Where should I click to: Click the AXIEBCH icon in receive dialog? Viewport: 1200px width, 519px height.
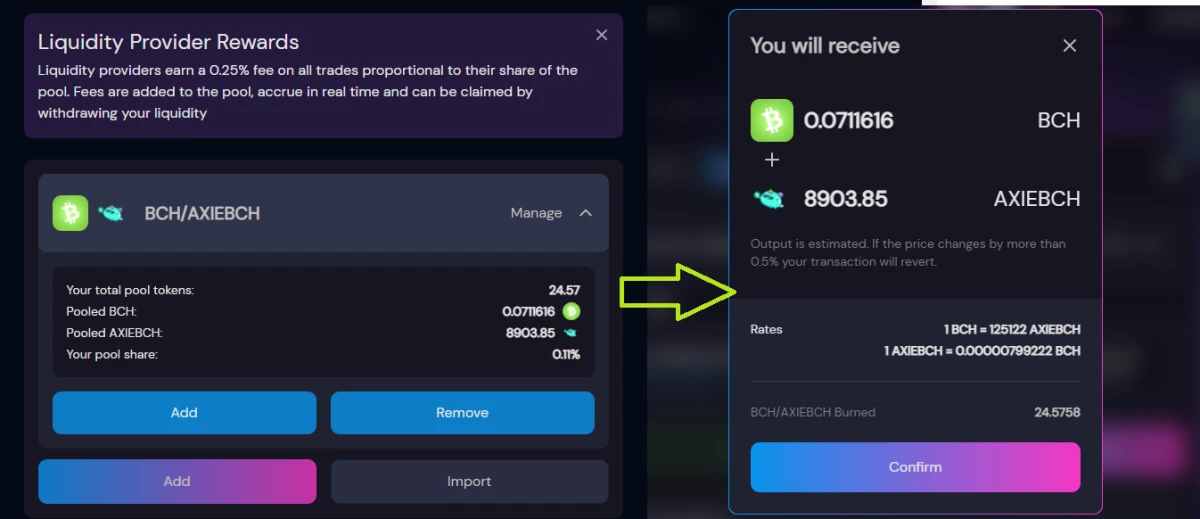click(x=771, y=198)
